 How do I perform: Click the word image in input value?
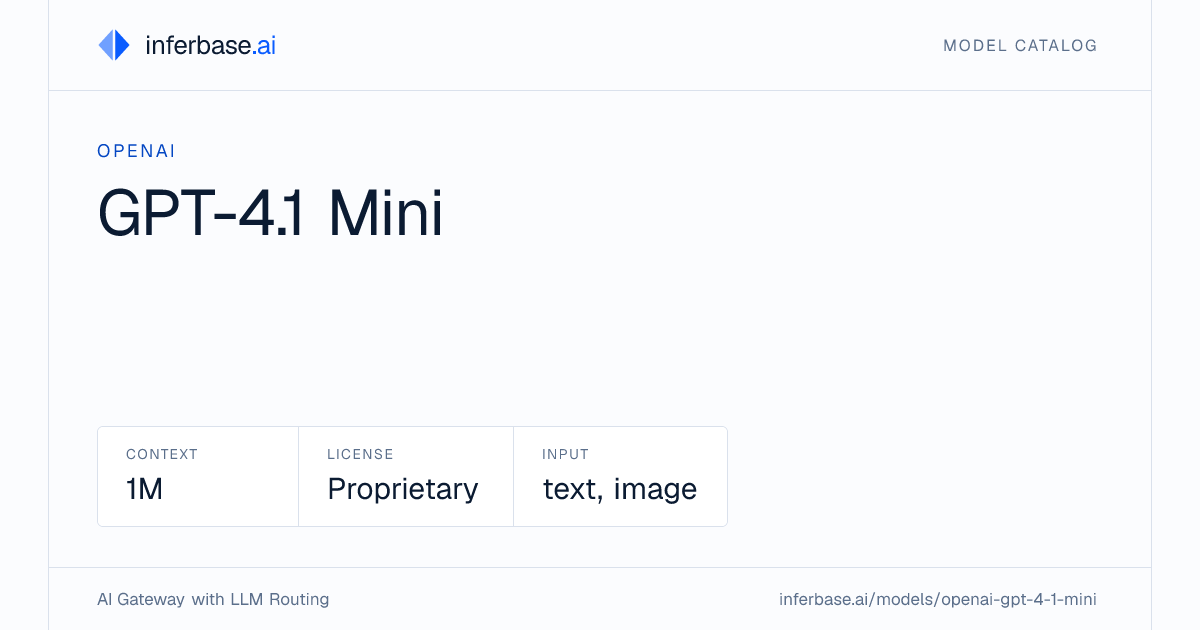pyautogui.click(x=655, y=490)
